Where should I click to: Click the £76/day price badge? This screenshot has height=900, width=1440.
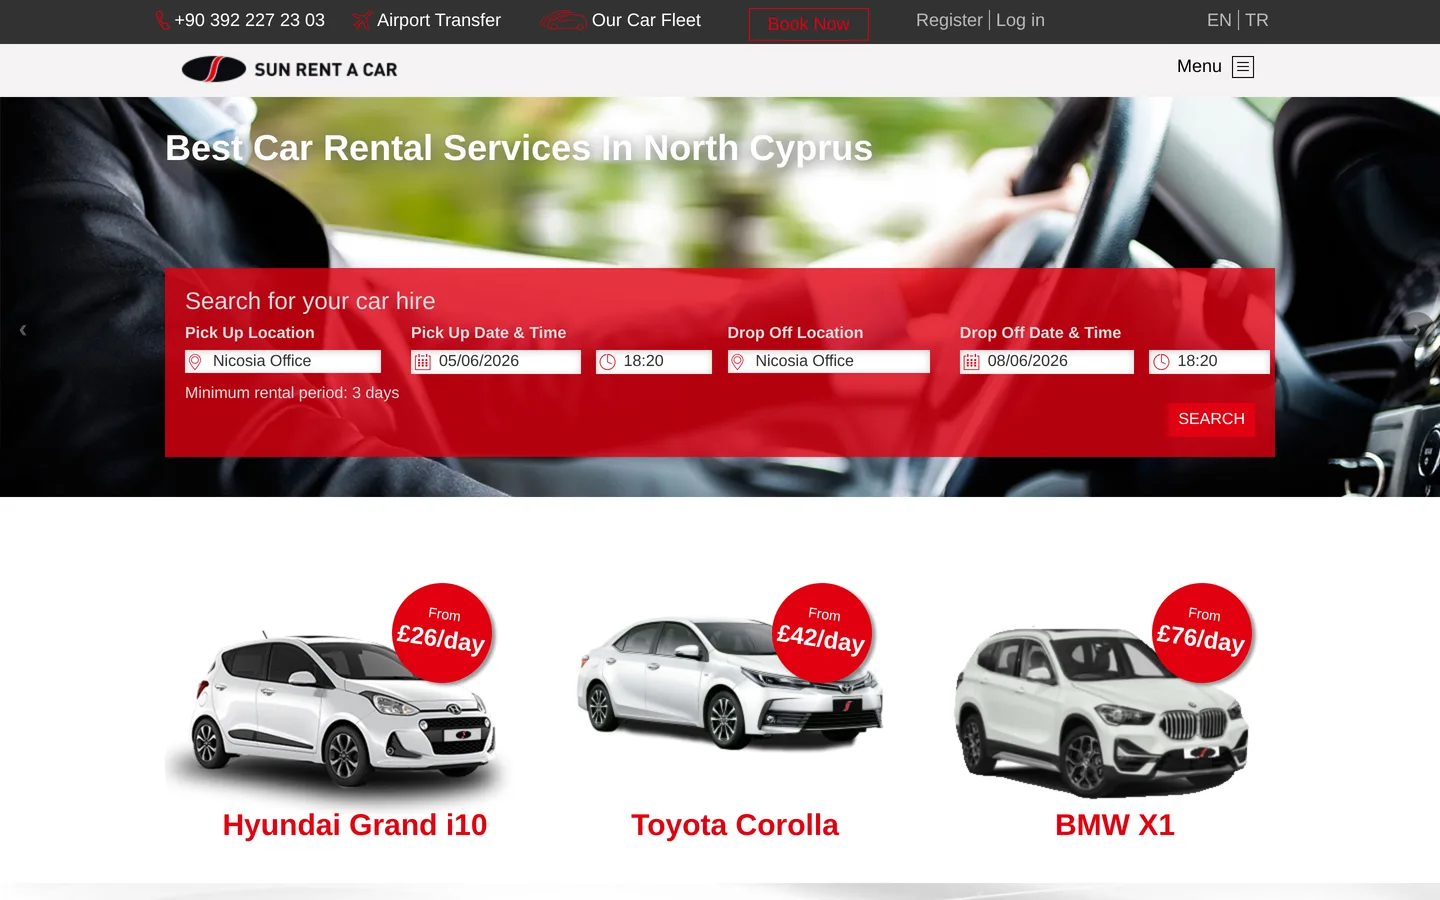click(1202, 633)
